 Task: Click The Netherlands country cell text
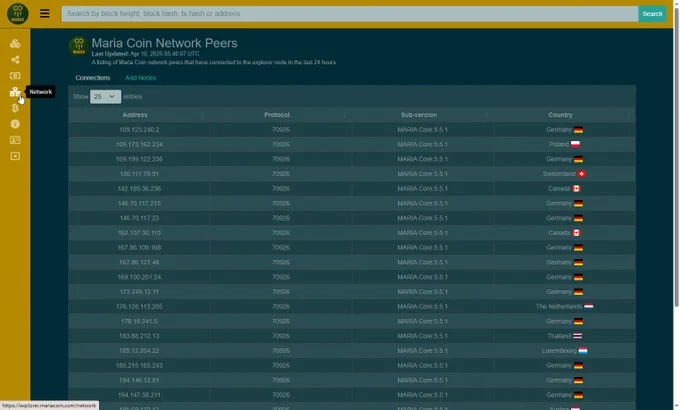point(559,307)
